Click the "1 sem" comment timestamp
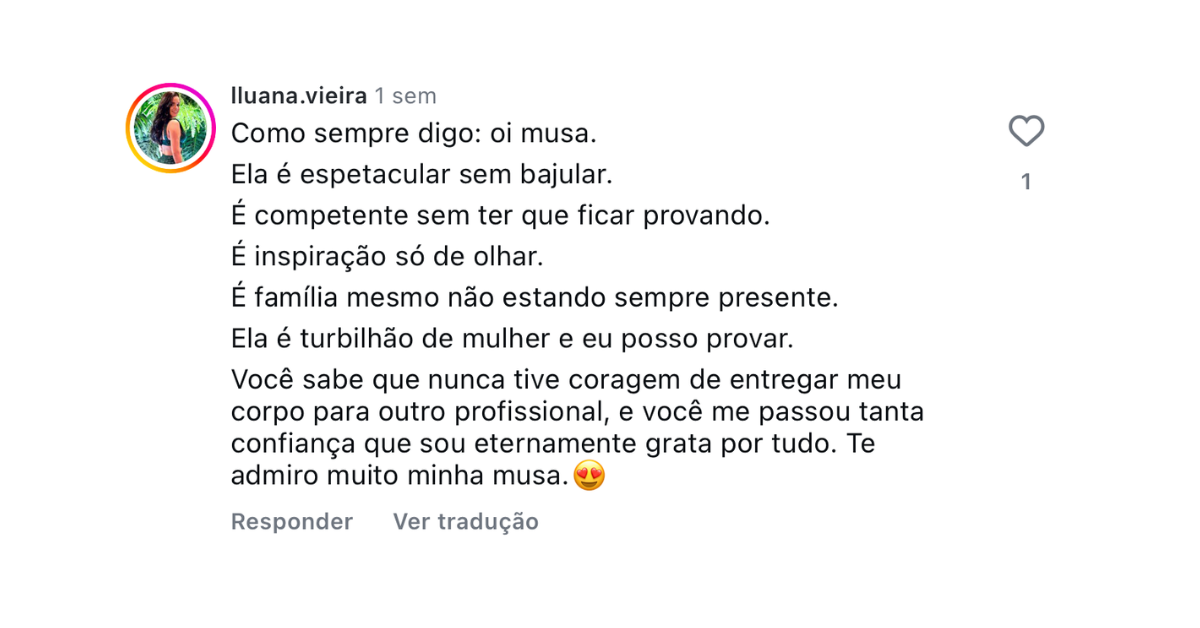Viewport: 1200px width, 628px height. 406,96
